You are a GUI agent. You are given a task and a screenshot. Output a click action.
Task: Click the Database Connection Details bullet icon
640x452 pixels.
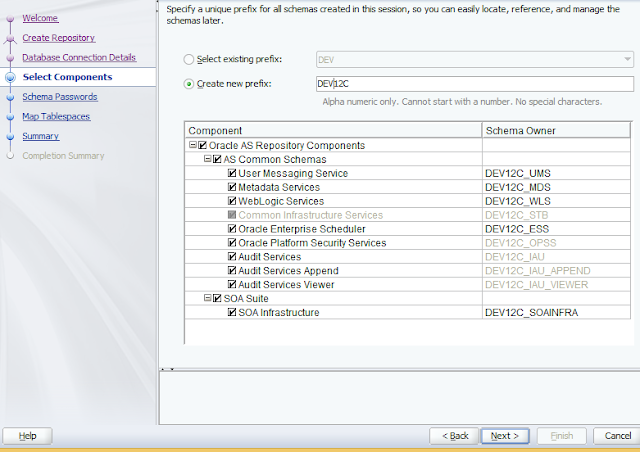click(x=11, y=58)
